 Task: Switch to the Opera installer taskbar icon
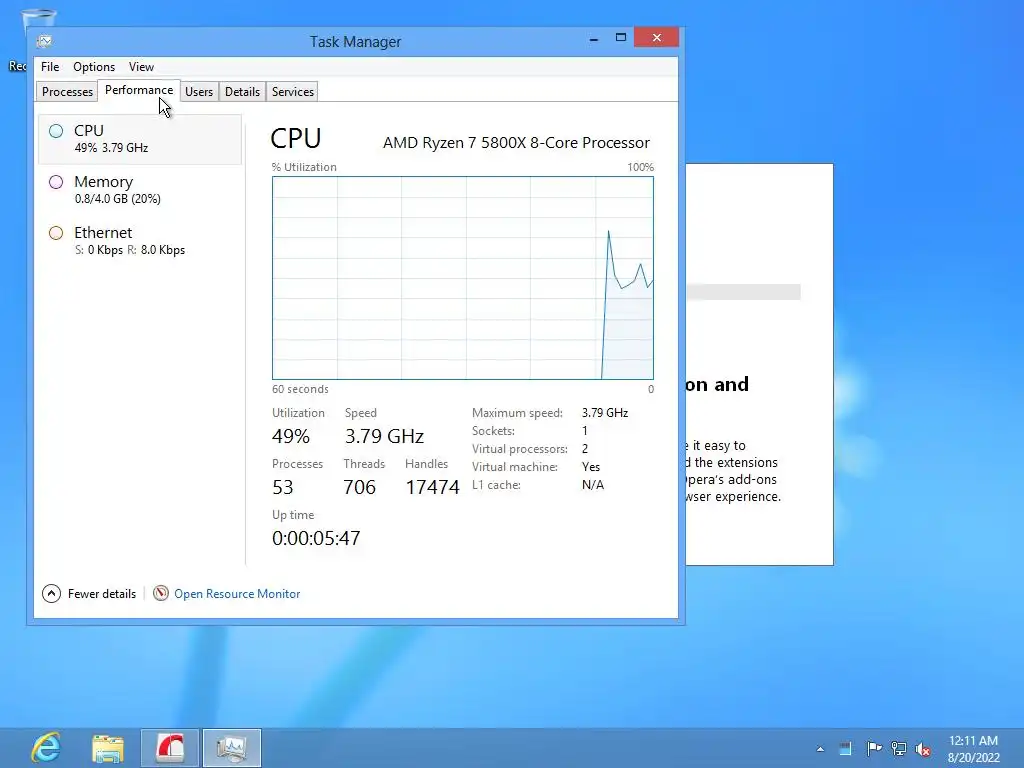click(x=170, y=748)
